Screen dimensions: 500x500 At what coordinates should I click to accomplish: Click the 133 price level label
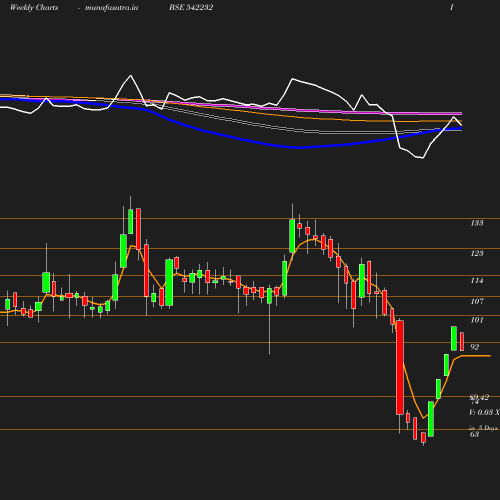[x=477, y=223]
